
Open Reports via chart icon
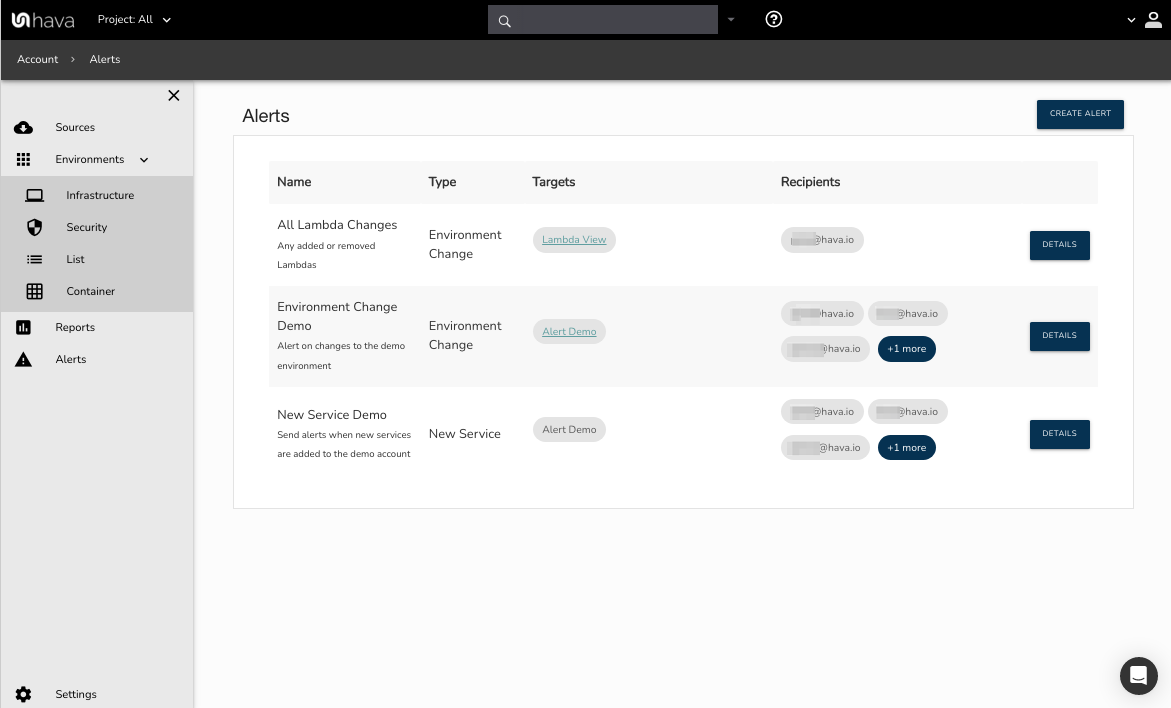(x=23, y=328)
